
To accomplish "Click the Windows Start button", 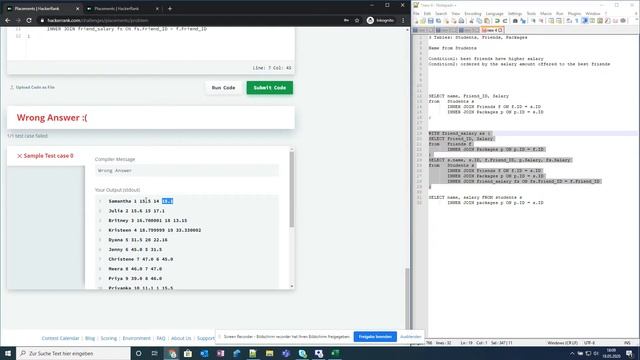I will tap(8, 353).
